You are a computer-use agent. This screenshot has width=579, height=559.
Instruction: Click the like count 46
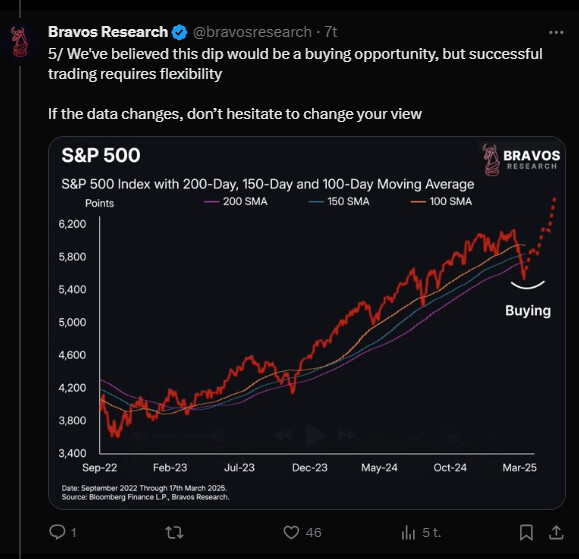pyautogui.click(x=314, y=532)
